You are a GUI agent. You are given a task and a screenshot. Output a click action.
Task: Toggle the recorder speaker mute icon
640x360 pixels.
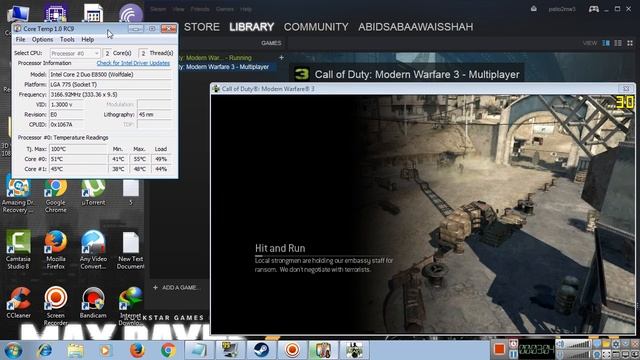[x=561, y=344]
